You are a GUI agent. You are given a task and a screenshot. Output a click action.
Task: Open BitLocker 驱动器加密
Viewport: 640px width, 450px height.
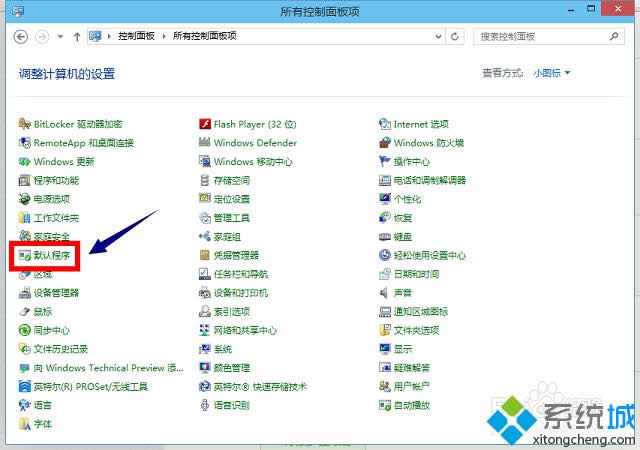(x=77, y=124)
